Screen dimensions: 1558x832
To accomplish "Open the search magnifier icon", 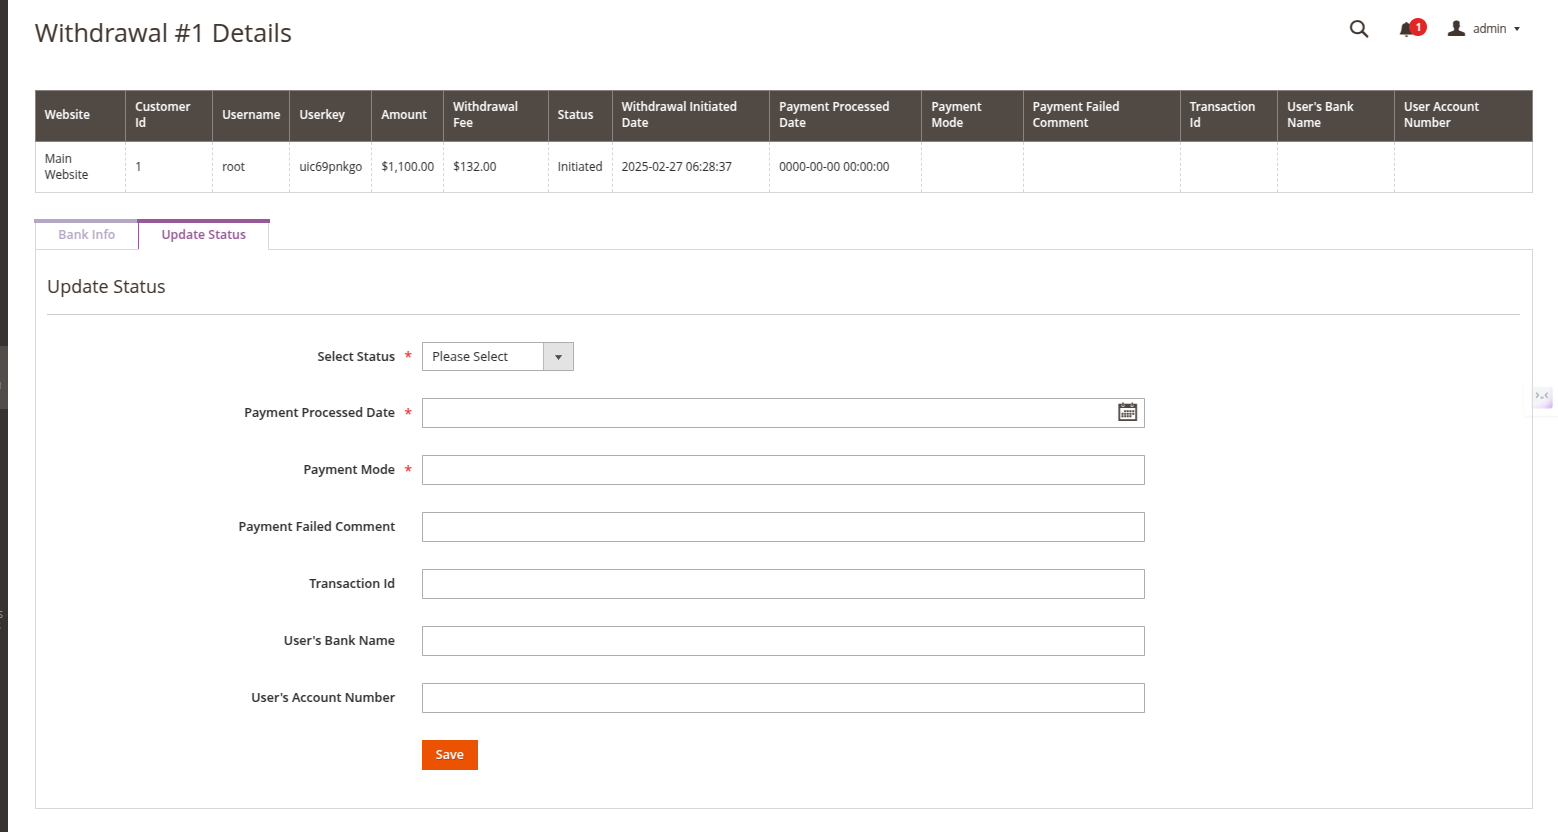I will [x=1358, y=29].
